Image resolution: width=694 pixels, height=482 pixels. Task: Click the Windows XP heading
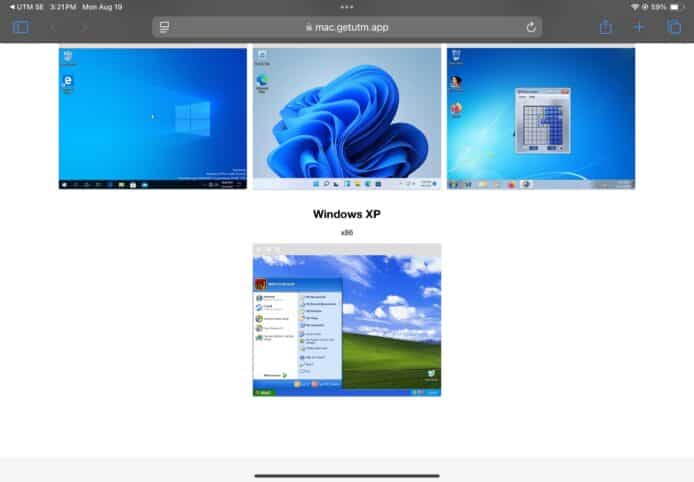[347, 214]
